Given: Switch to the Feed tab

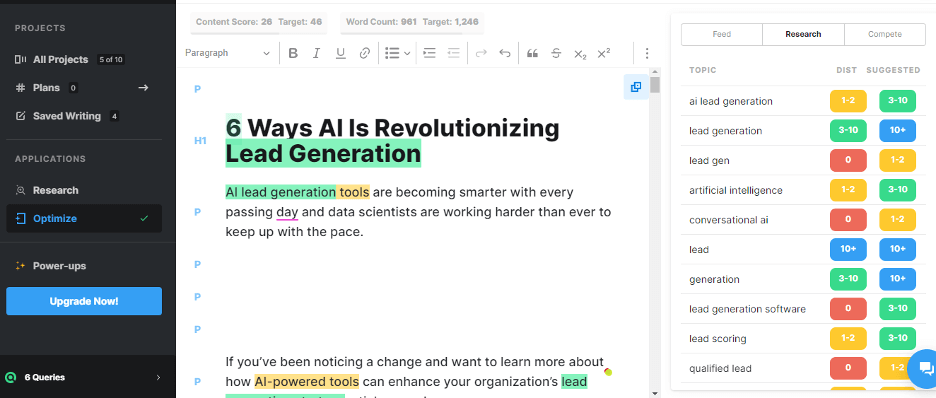Looking at the screenshot, I should point(722,35).
